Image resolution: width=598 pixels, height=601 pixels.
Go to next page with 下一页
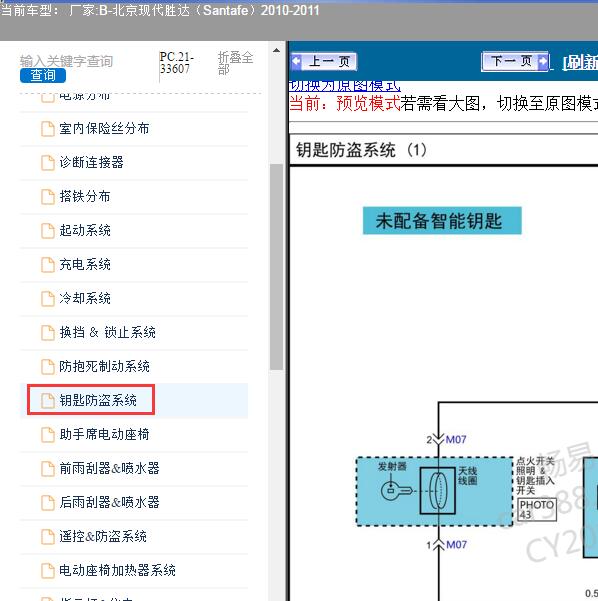[x=515, y=61]
